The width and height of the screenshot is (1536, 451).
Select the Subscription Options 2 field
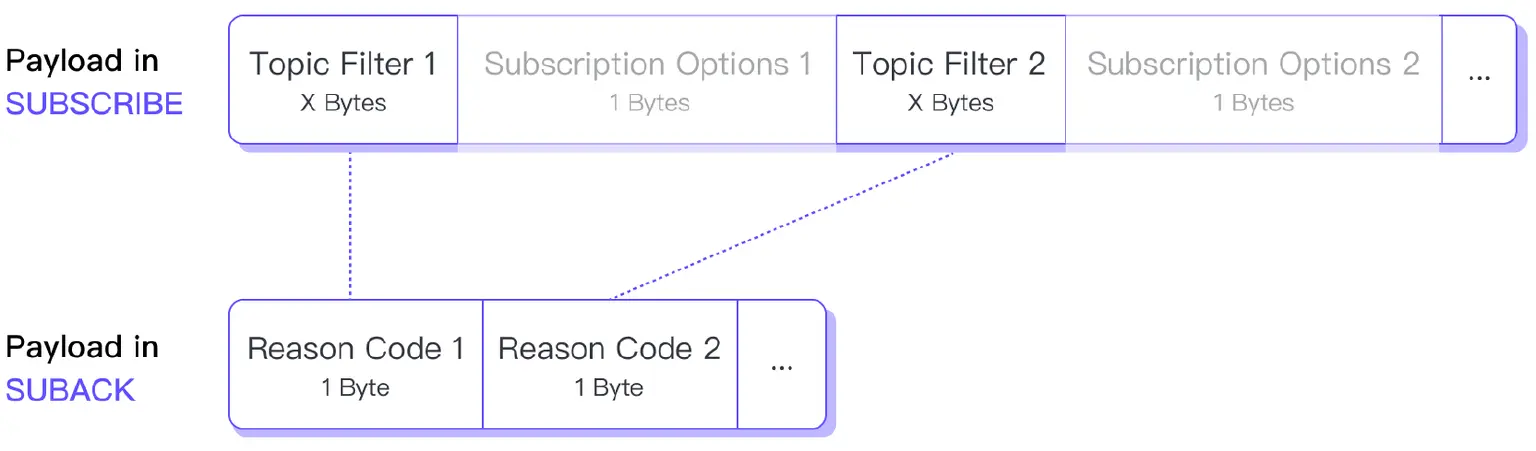click(1252, 79)
